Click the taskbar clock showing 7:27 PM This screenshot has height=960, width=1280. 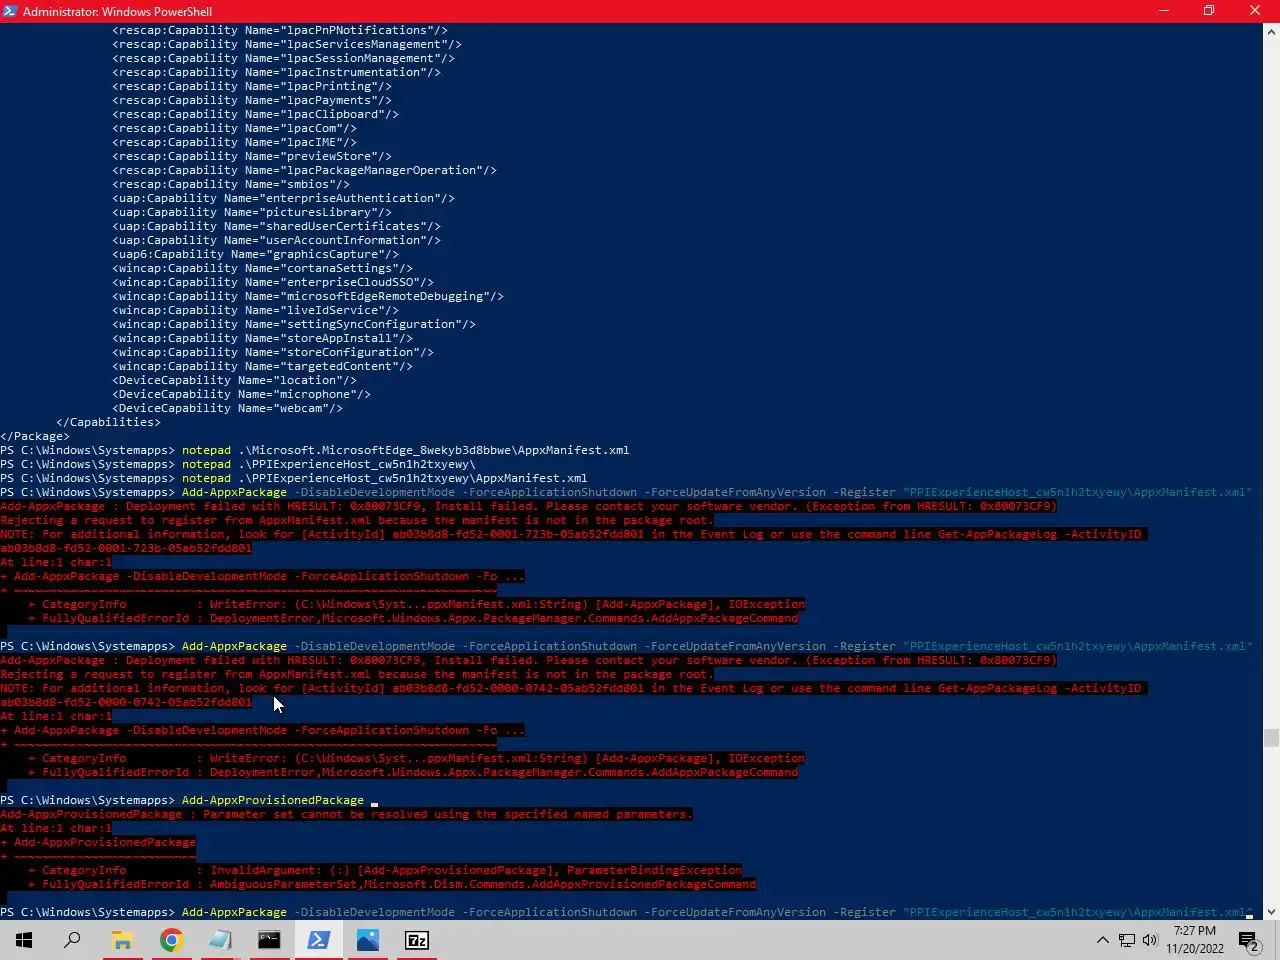coord(1195,940)
